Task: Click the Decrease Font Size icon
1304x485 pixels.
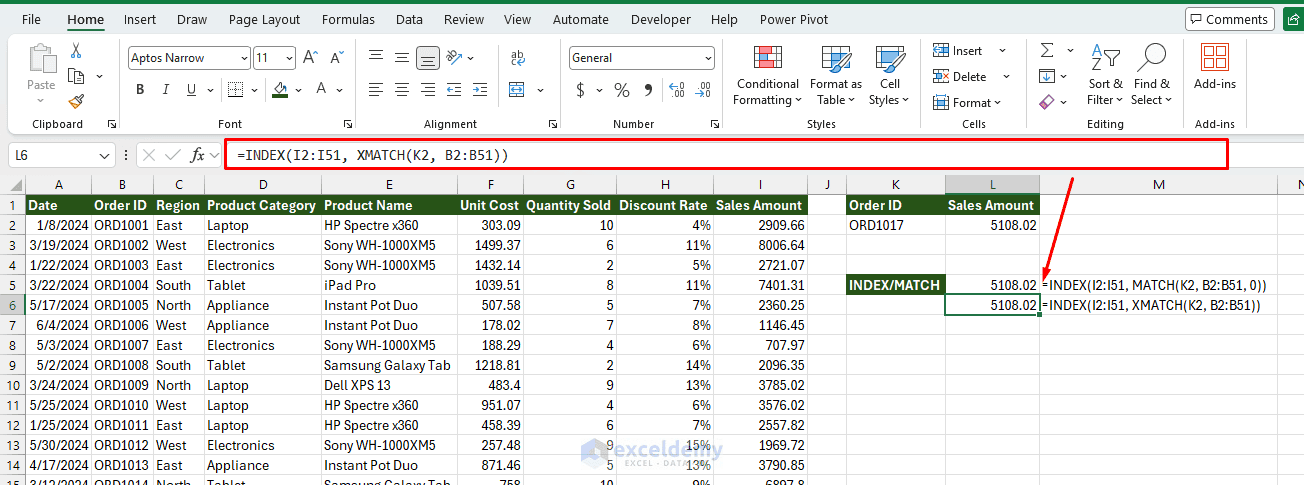Action: tap(335, 58)
